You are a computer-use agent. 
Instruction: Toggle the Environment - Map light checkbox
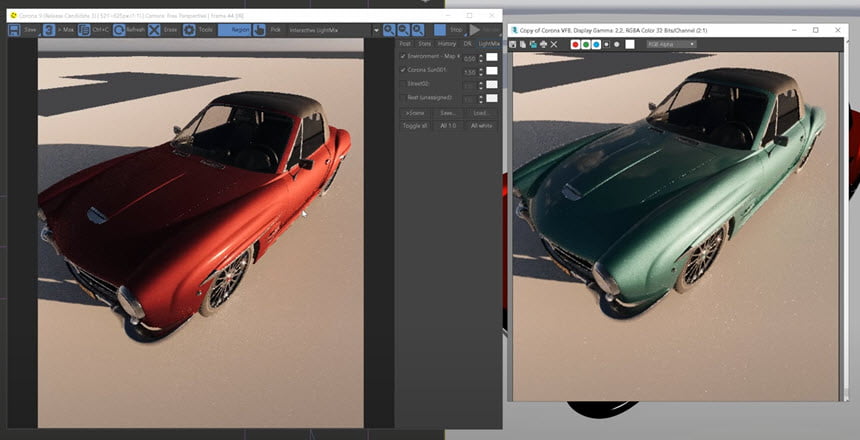[403, 57]
